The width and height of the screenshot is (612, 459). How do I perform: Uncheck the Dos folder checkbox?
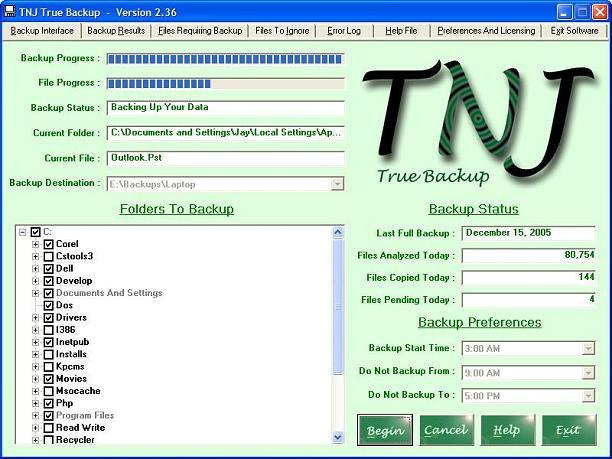point(48,306)
